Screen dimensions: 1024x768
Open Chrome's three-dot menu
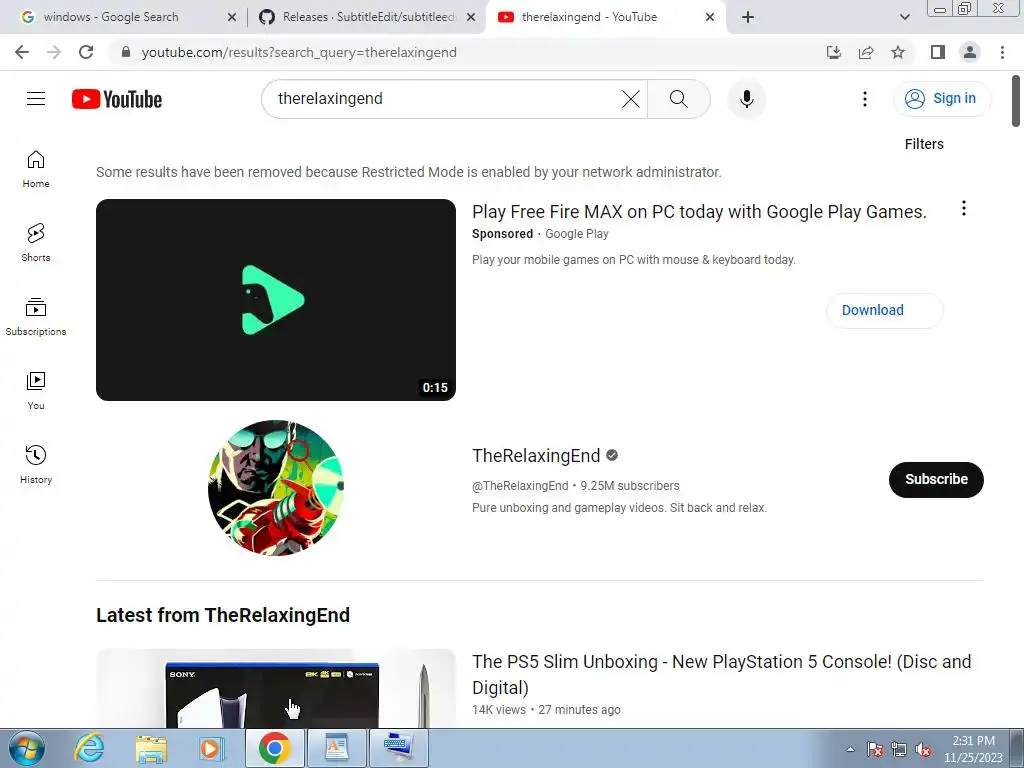1002,52
